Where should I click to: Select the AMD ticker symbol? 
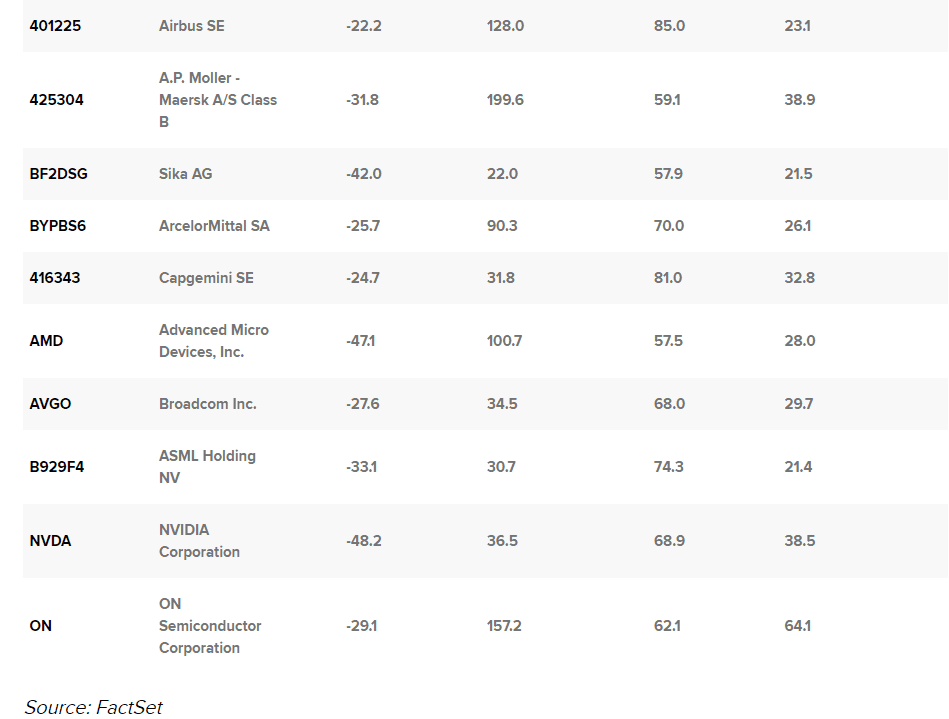pyautogui.click(x=46, y=341)
